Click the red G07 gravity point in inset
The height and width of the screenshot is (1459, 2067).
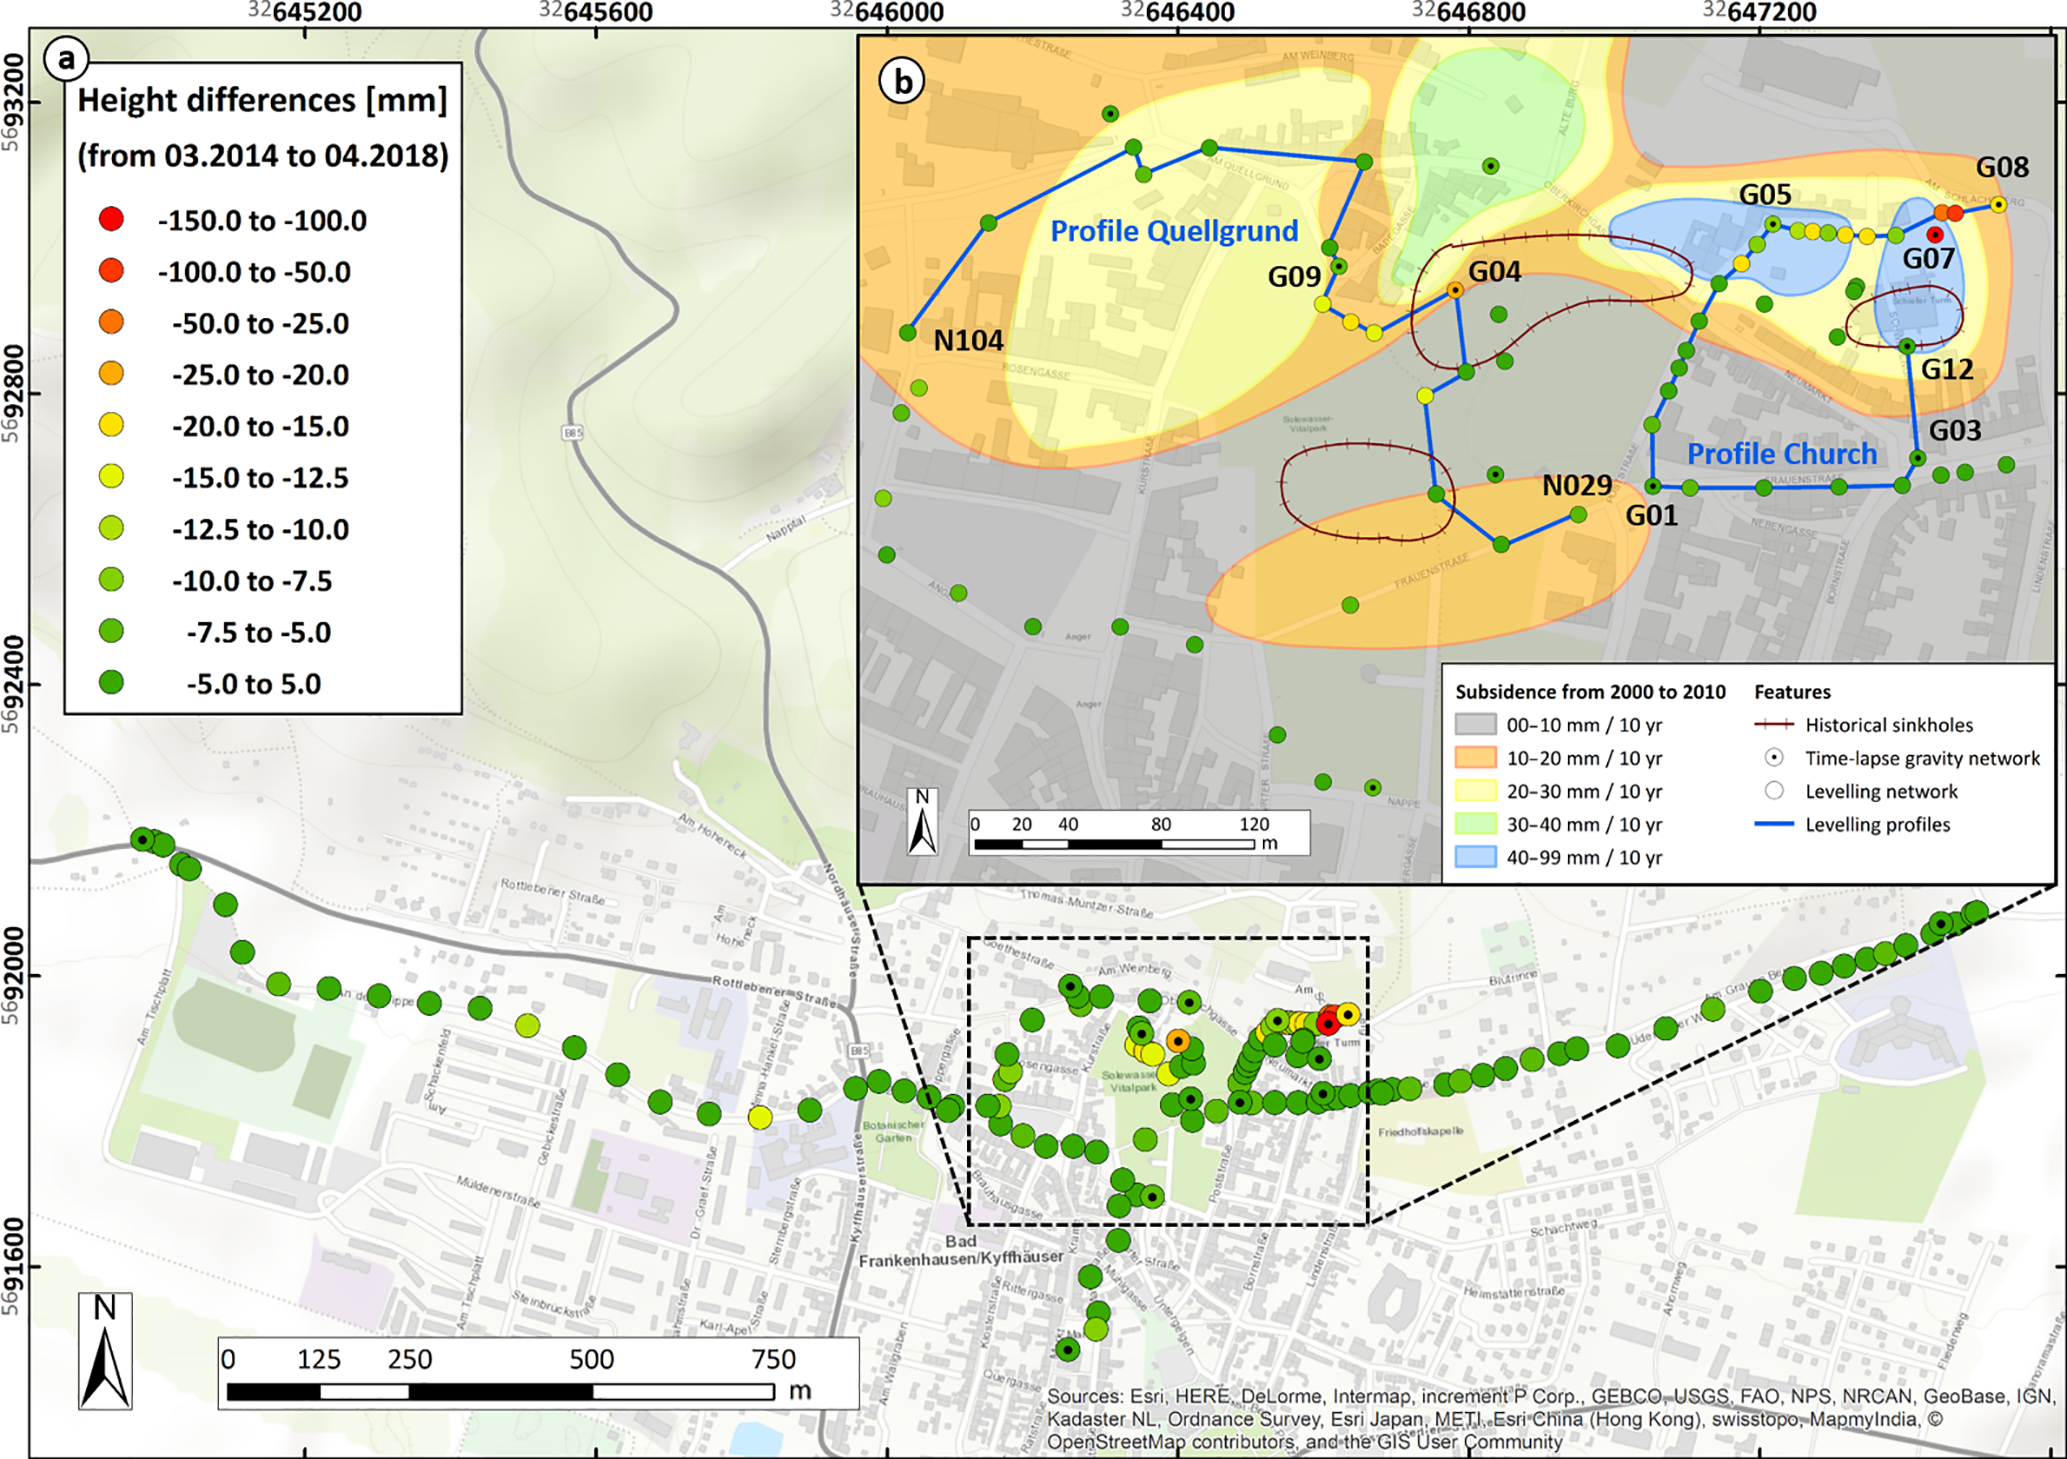tap(1935, 235)
